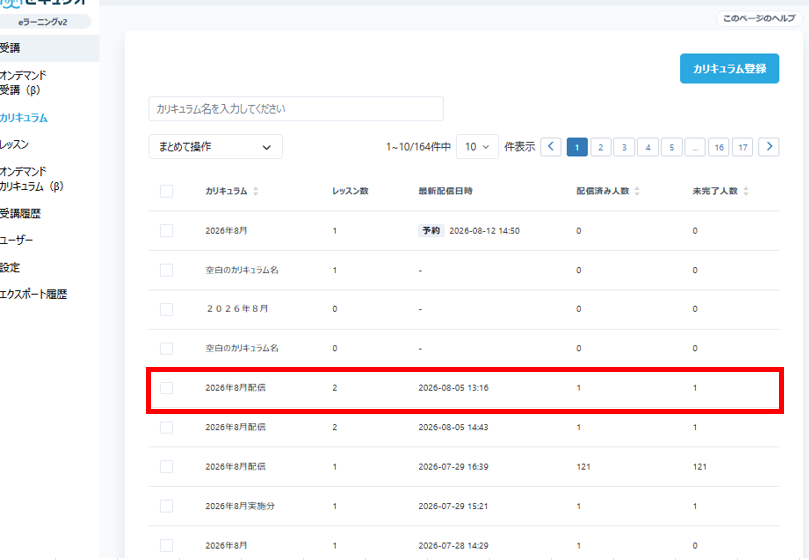
Task: Click the date 2026-07-28 14:29
Action: (x=454, y=546)
